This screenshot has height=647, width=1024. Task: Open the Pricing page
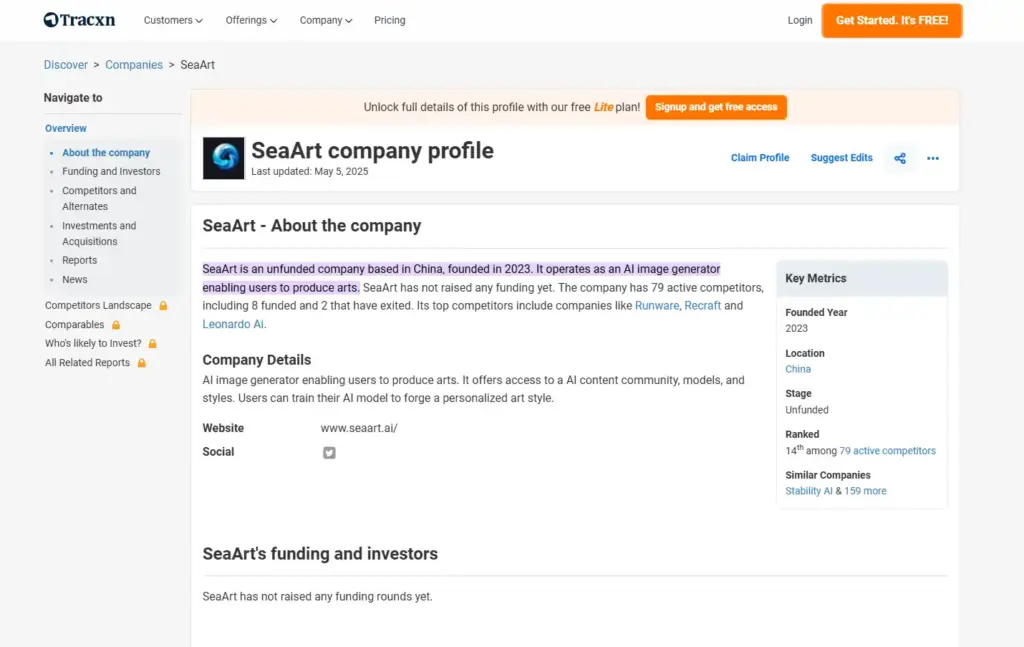pyautogui.click(x=390, y=20)
